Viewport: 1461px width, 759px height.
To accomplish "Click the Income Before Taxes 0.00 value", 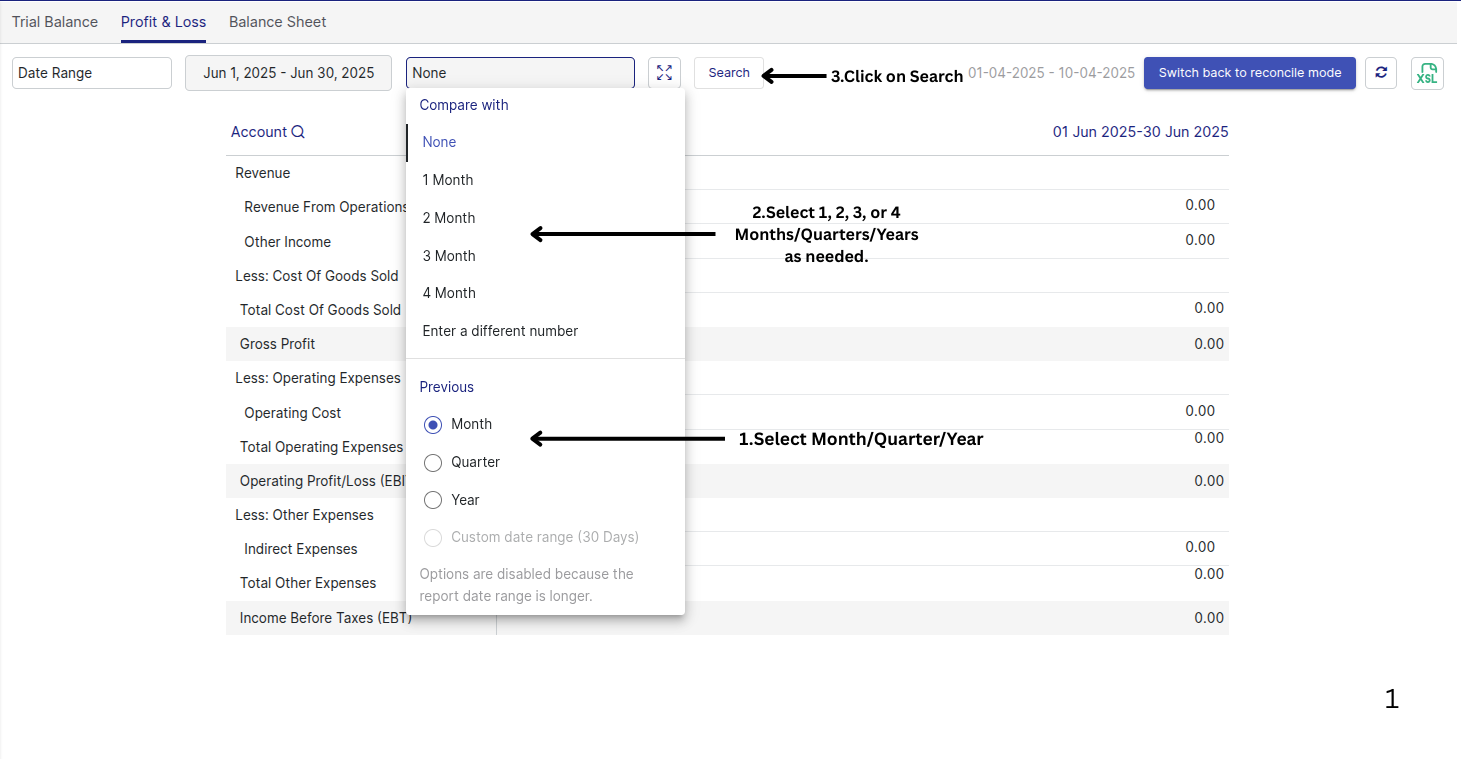I will pos(1209,618).
